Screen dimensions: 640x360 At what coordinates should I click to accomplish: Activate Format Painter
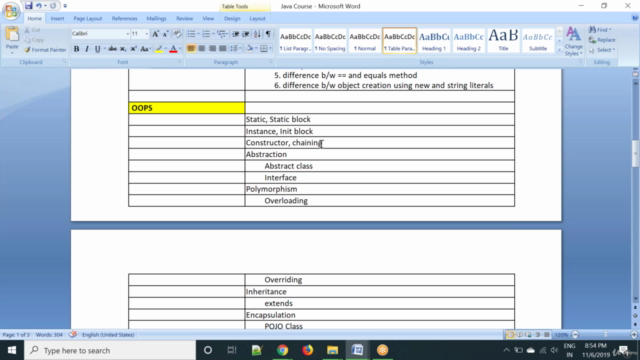click(x=45, y=50)
